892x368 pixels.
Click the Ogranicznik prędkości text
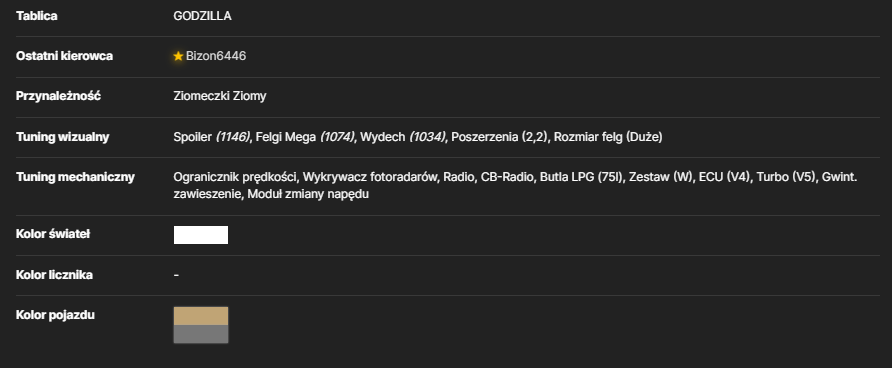[x=236, y=177]
